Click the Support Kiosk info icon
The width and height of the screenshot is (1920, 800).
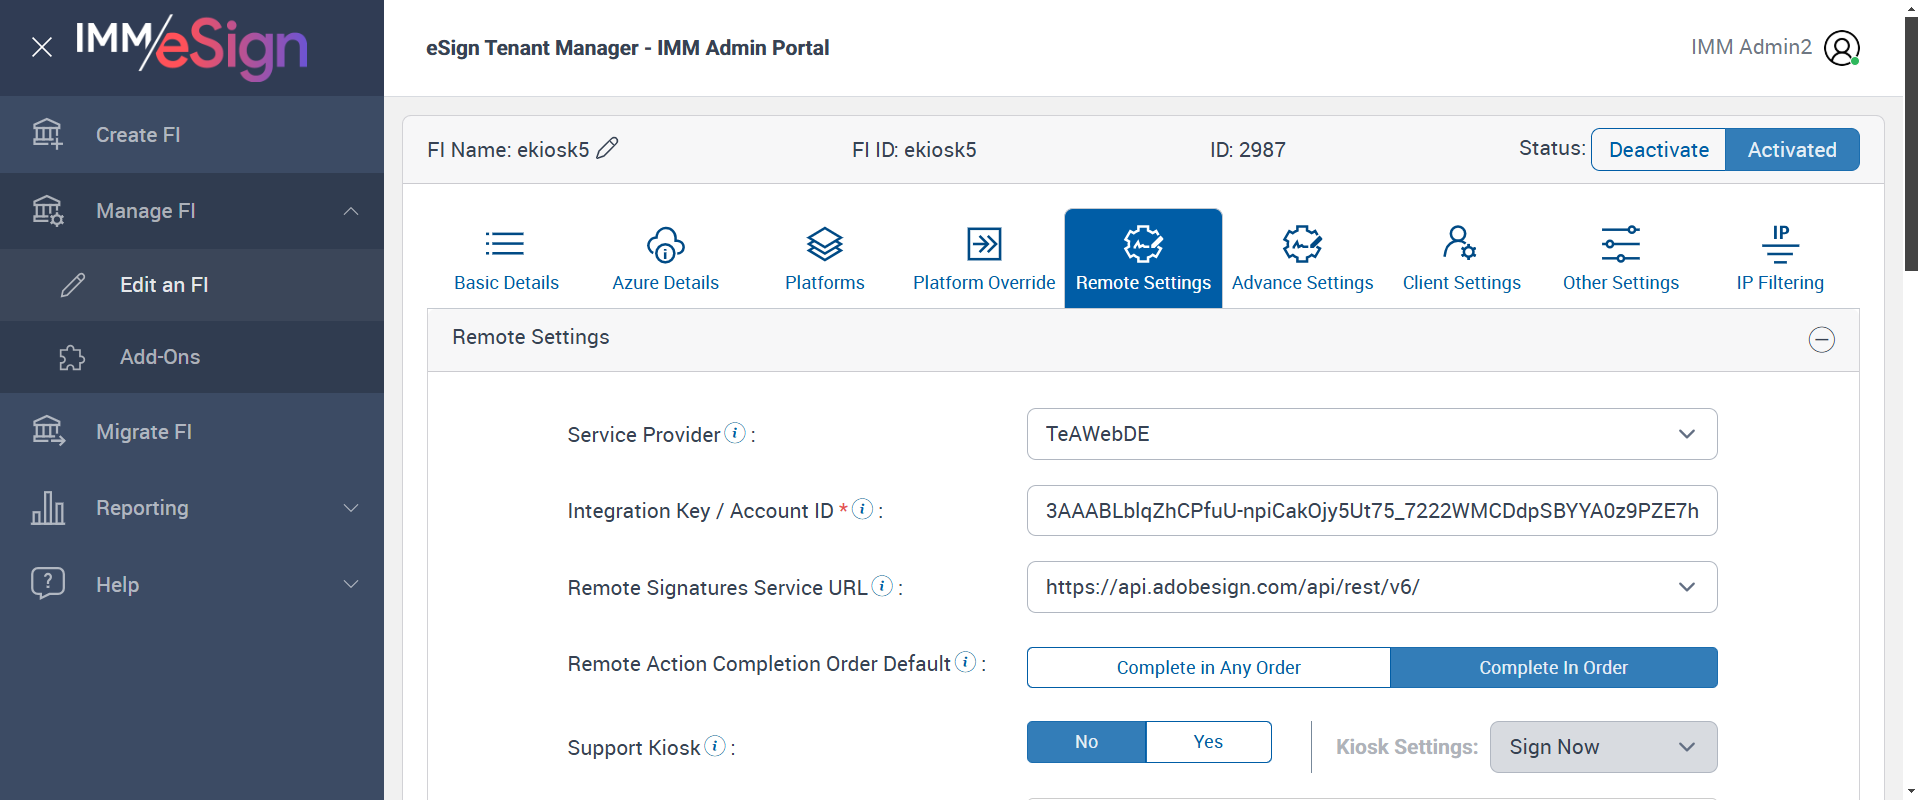(715, 746)
